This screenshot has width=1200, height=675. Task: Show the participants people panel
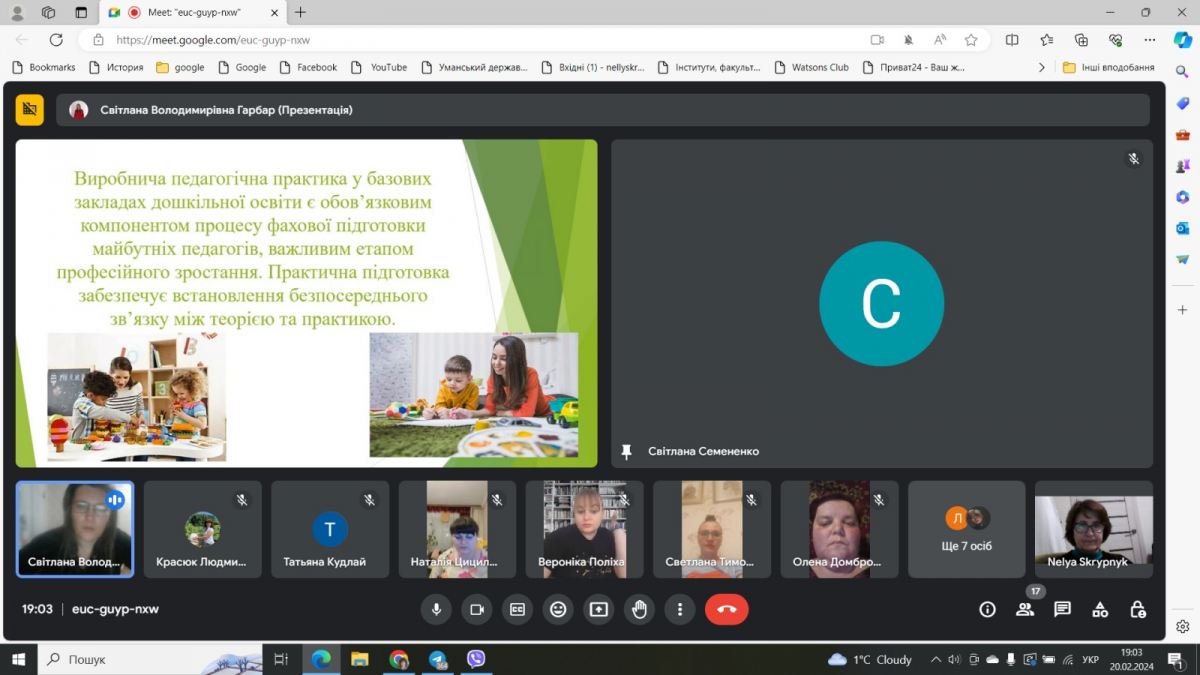coord(1025,609)
